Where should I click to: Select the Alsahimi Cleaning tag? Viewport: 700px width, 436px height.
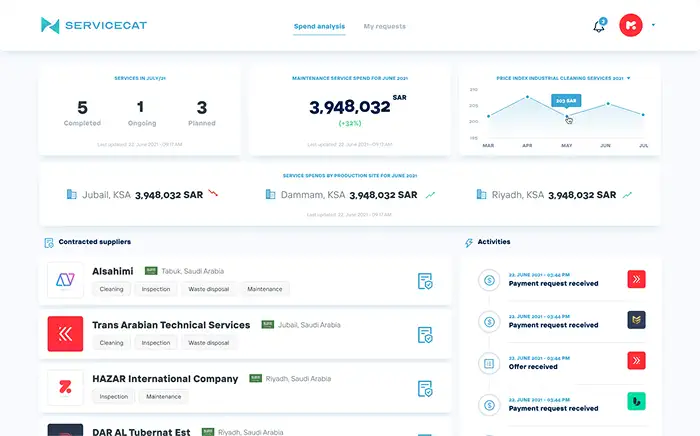click(112, 289)
